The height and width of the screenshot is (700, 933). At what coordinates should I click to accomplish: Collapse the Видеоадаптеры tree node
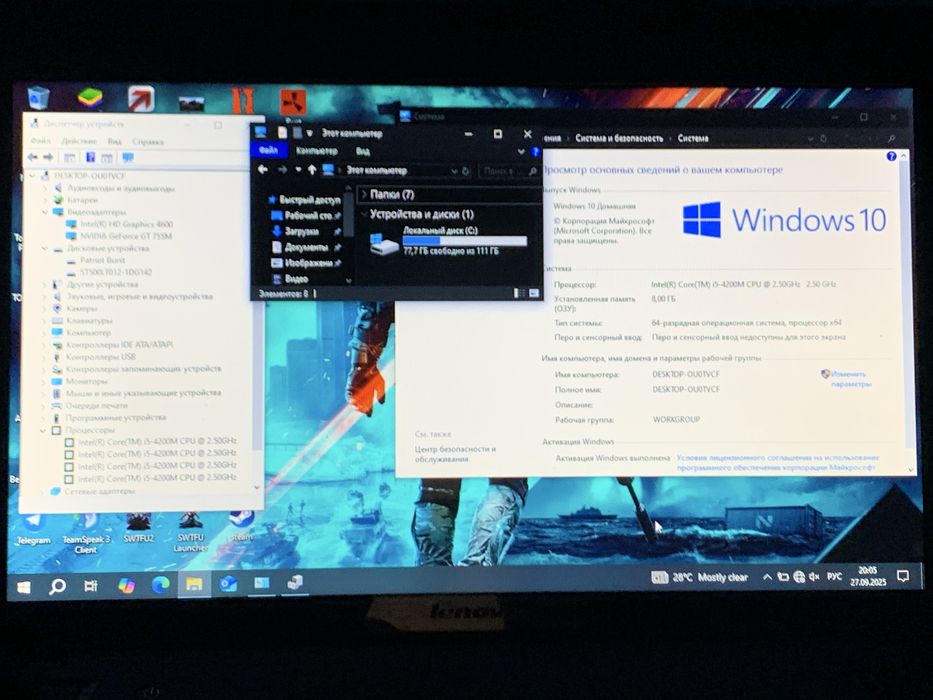tap(45, 212)
